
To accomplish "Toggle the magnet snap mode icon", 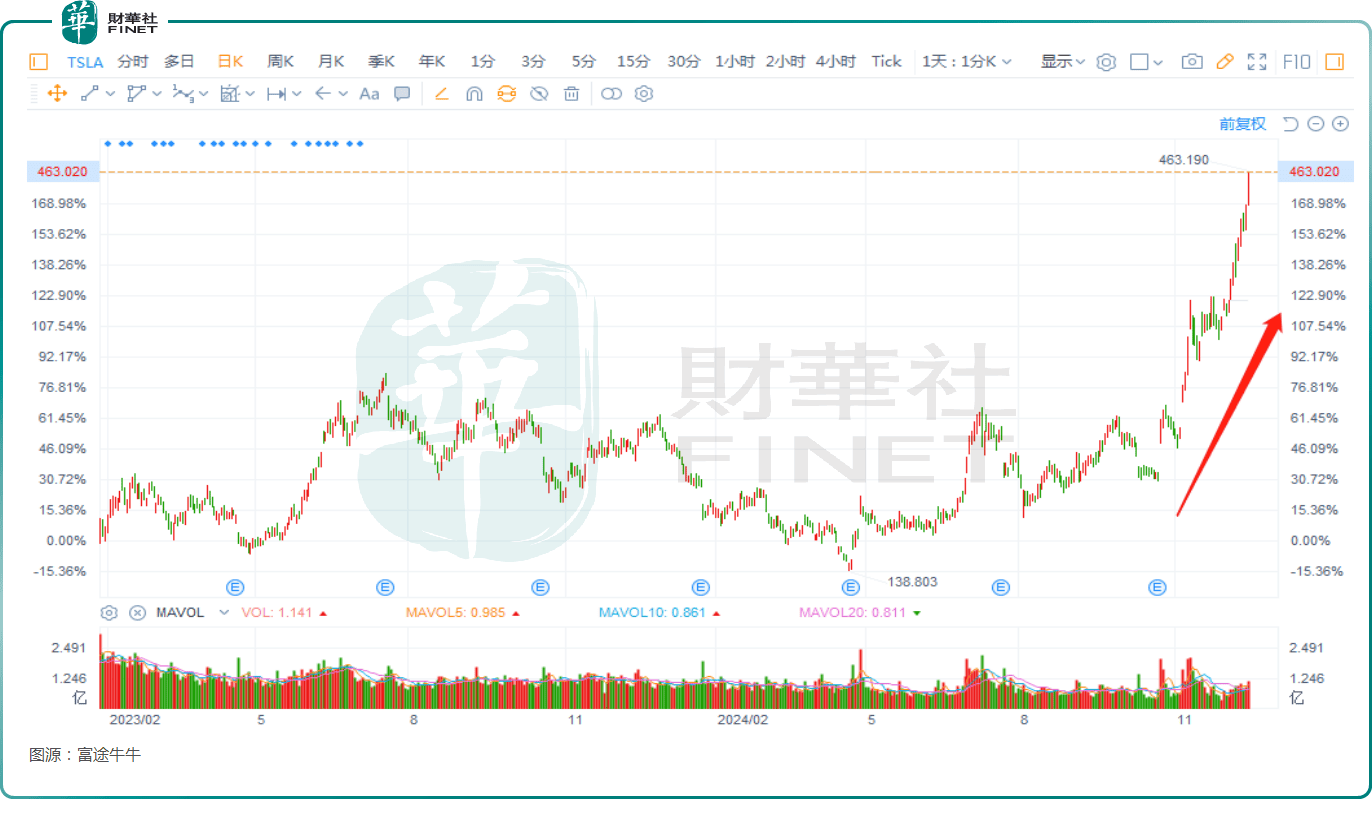I will 474,94.
